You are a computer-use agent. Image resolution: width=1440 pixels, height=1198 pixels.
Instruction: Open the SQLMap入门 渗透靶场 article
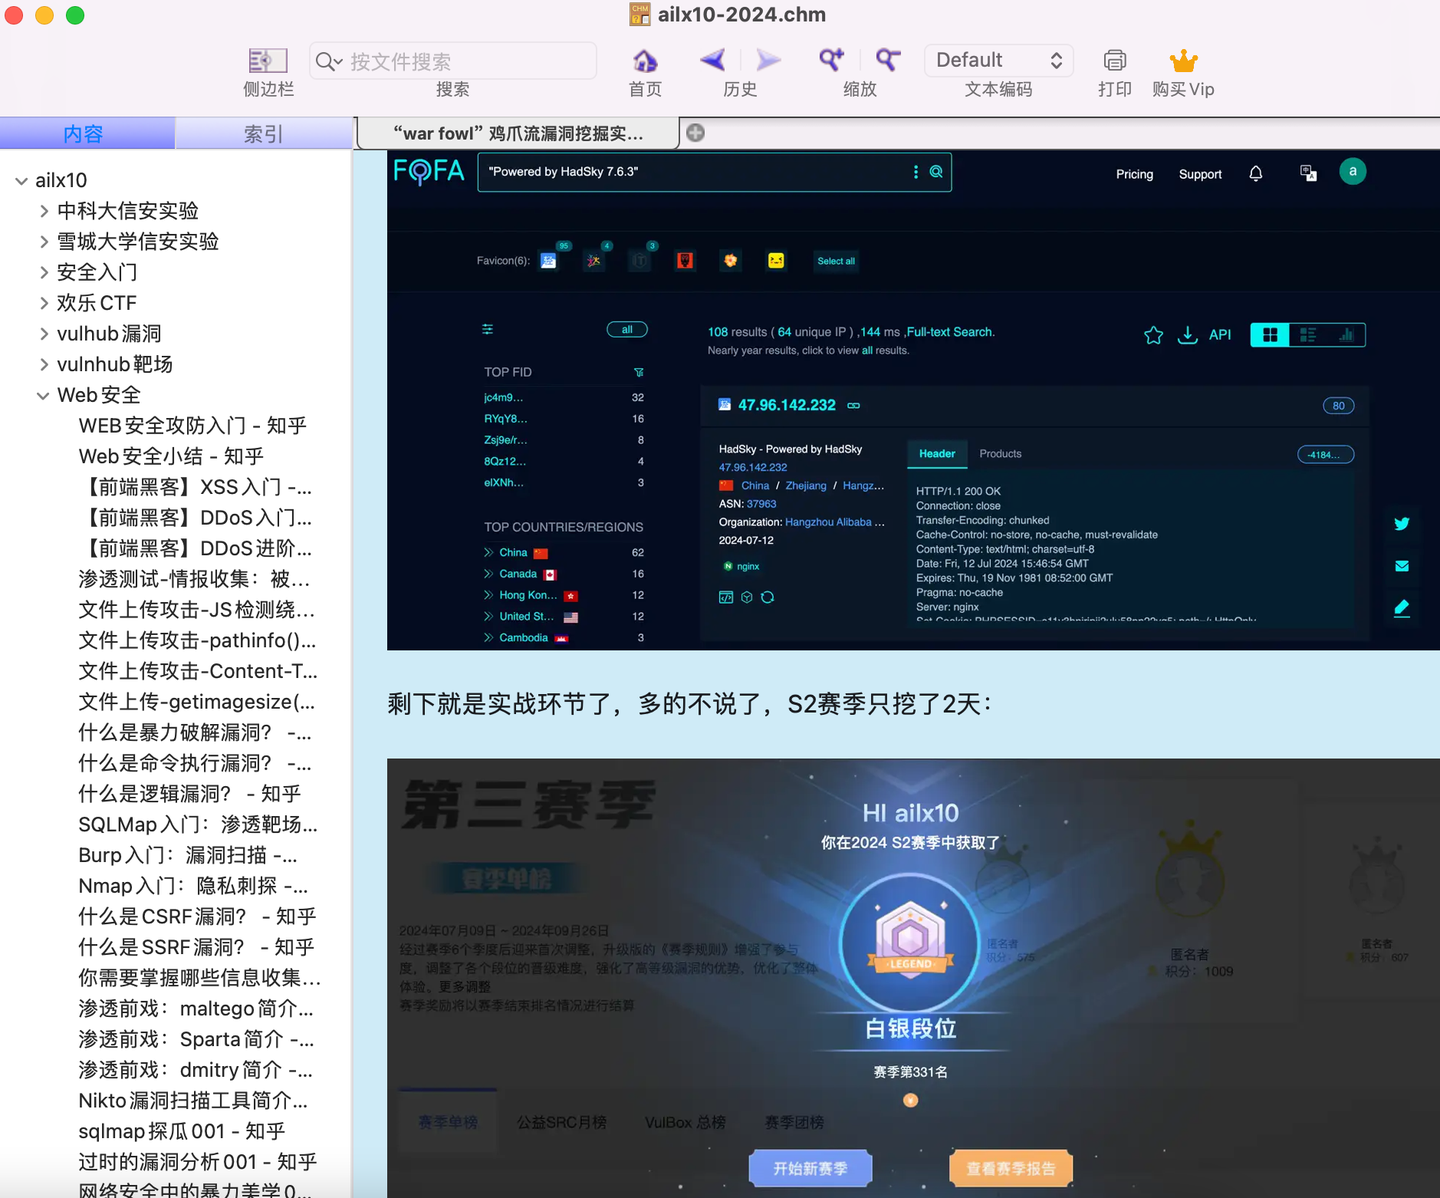click(x=197, y=824)
